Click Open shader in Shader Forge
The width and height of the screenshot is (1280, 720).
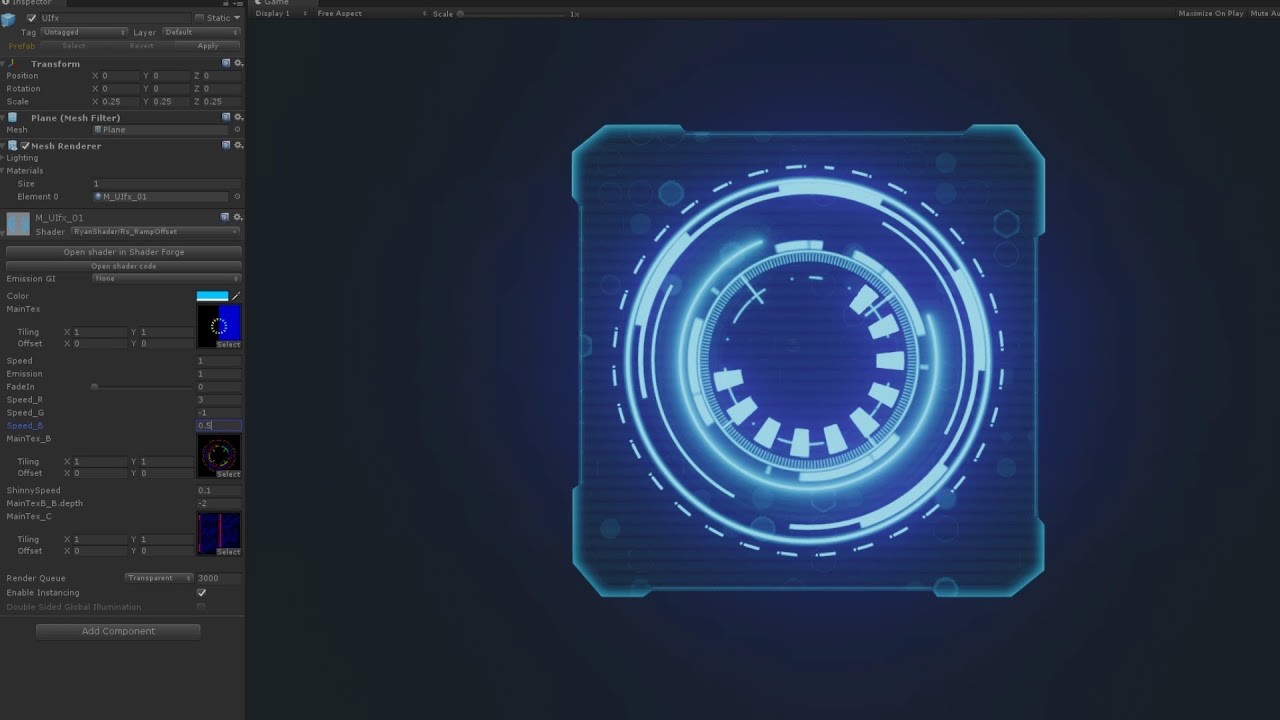tap(123, 252)
